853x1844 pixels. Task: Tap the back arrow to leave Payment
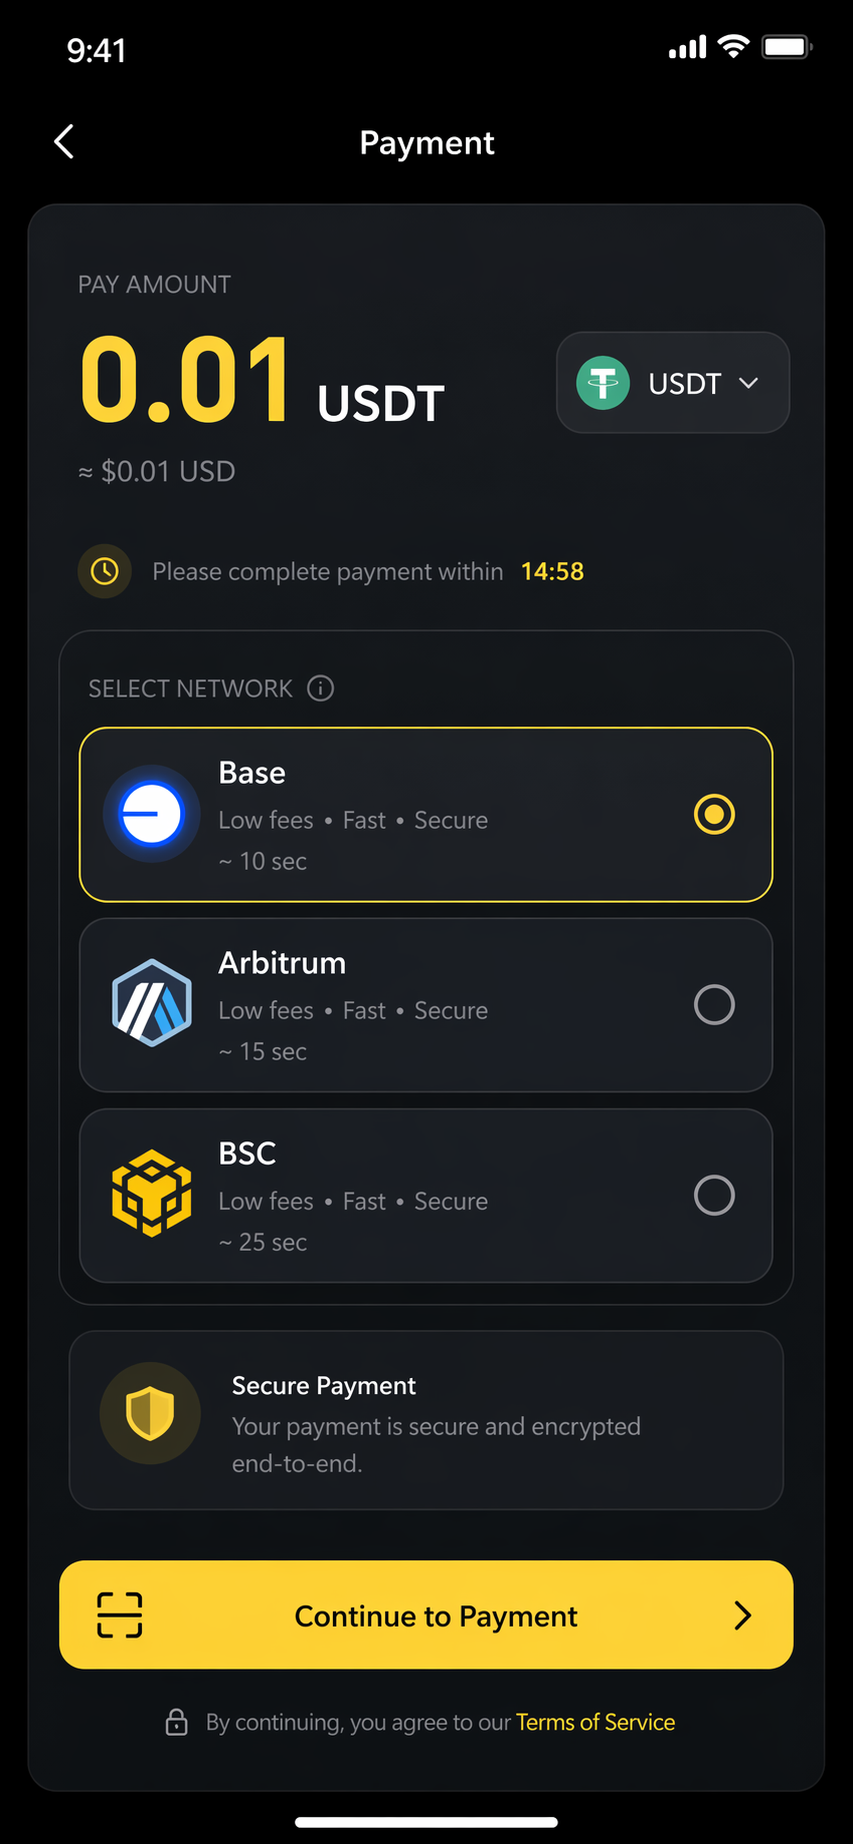[x=64, y=141]
